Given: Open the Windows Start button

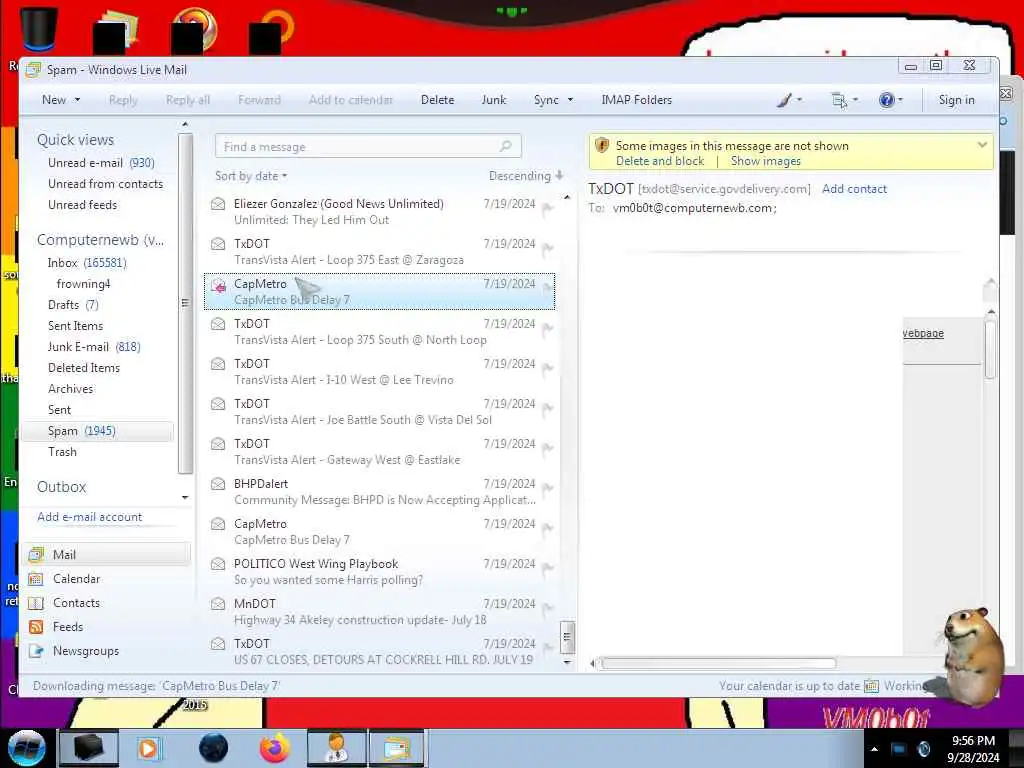Looking at the screenshot, I should (26, 748).
